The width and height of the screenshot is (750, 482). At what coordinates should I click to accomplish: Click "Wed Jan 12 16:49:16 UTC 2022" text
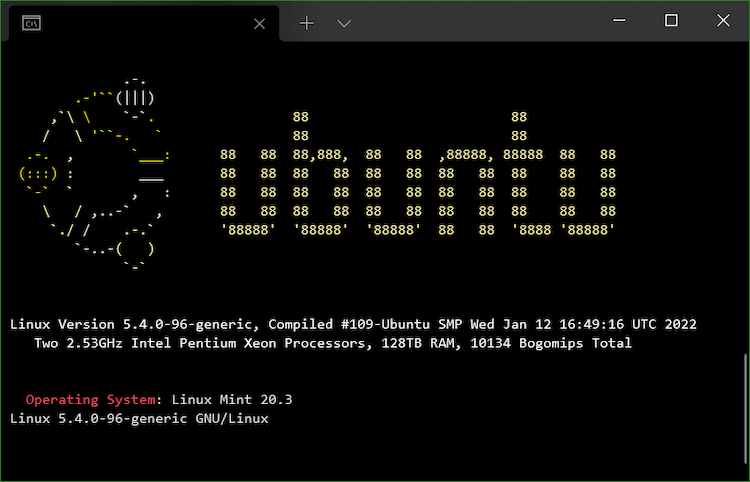tap(584, 324)
